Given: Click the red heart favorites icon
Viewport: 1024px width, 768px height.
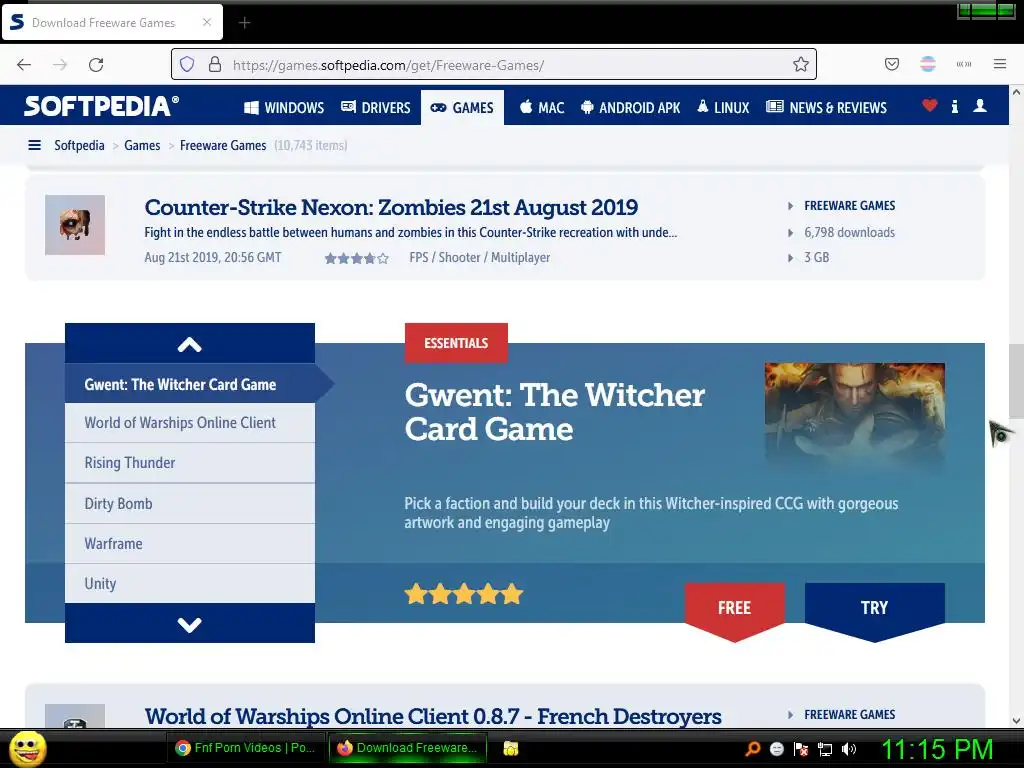Looking at the screenshot, I should click(x=929, y=105).
